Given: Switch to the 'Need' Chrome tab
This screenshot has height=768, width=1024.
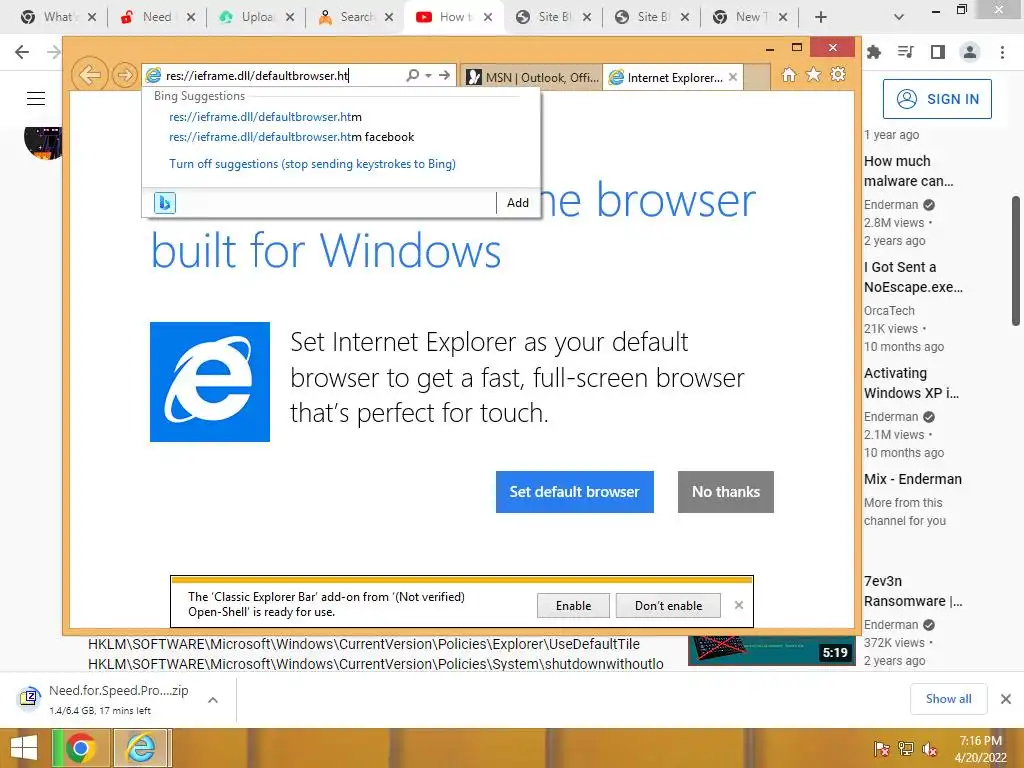Looking at the screenshot, I should (157, 17).
